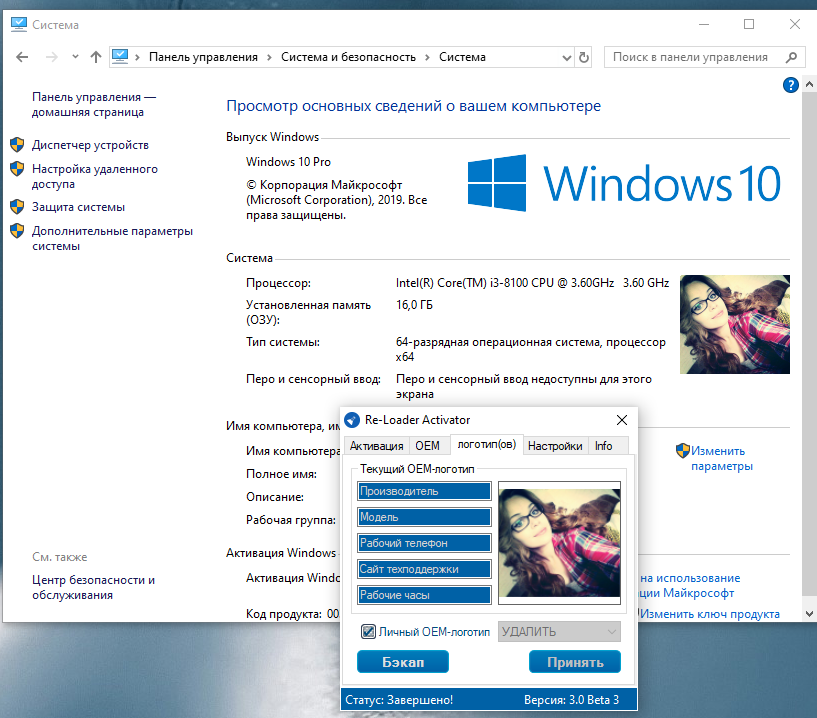
Task: Go back with the left arrow
Action: [x=22, y=57]
